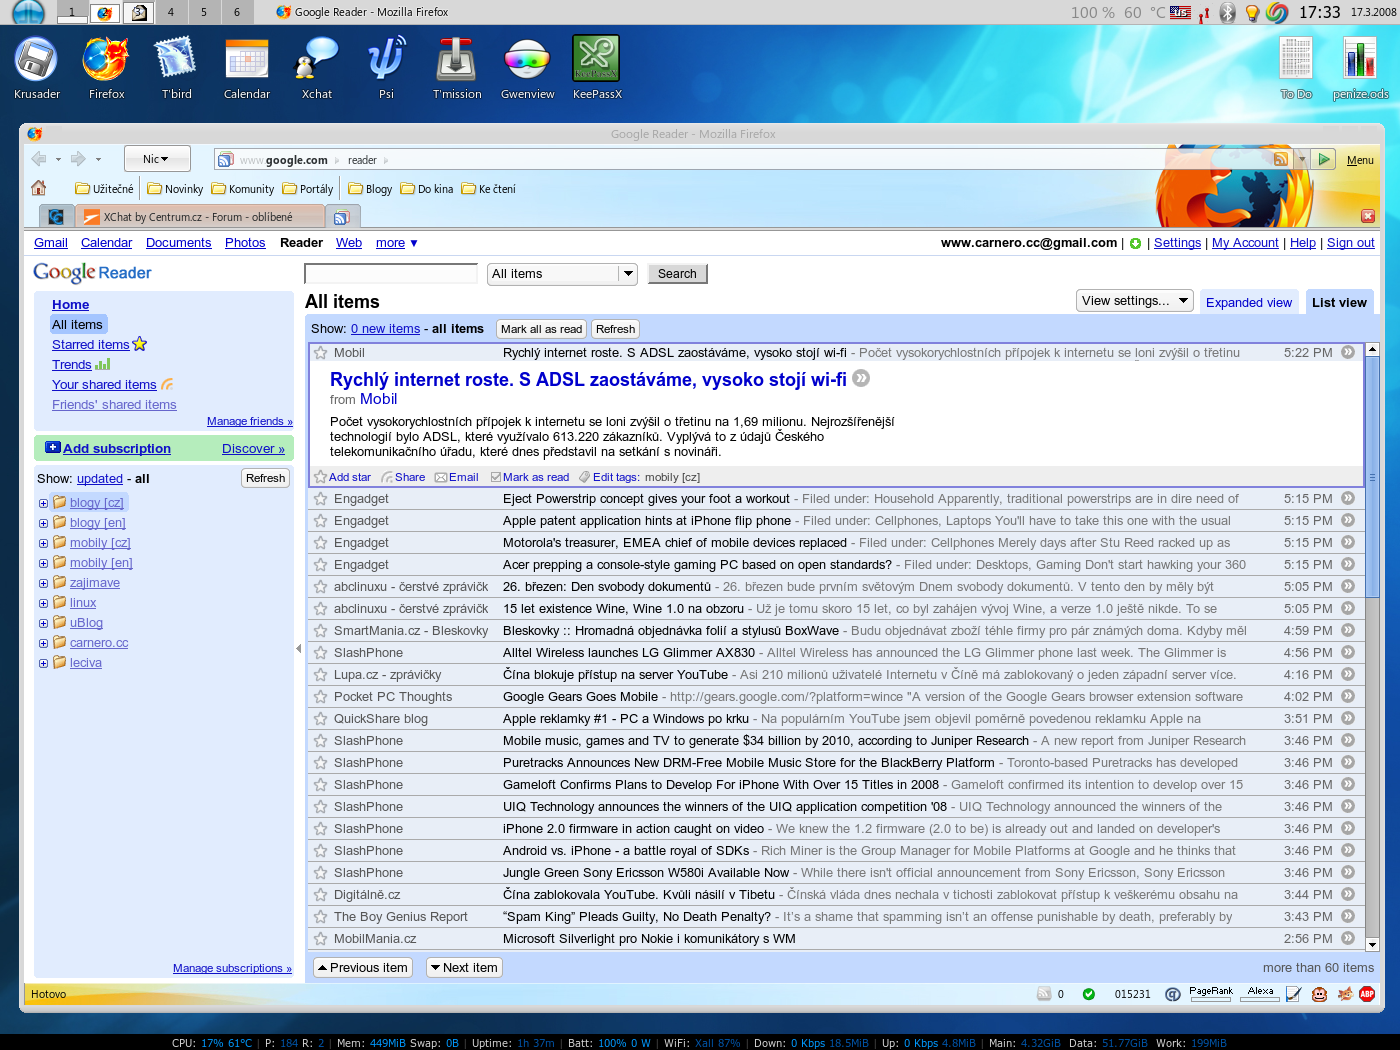Click the Reader search input field
Viewport: 1400px width, 1050px height.
click(391, 274)
